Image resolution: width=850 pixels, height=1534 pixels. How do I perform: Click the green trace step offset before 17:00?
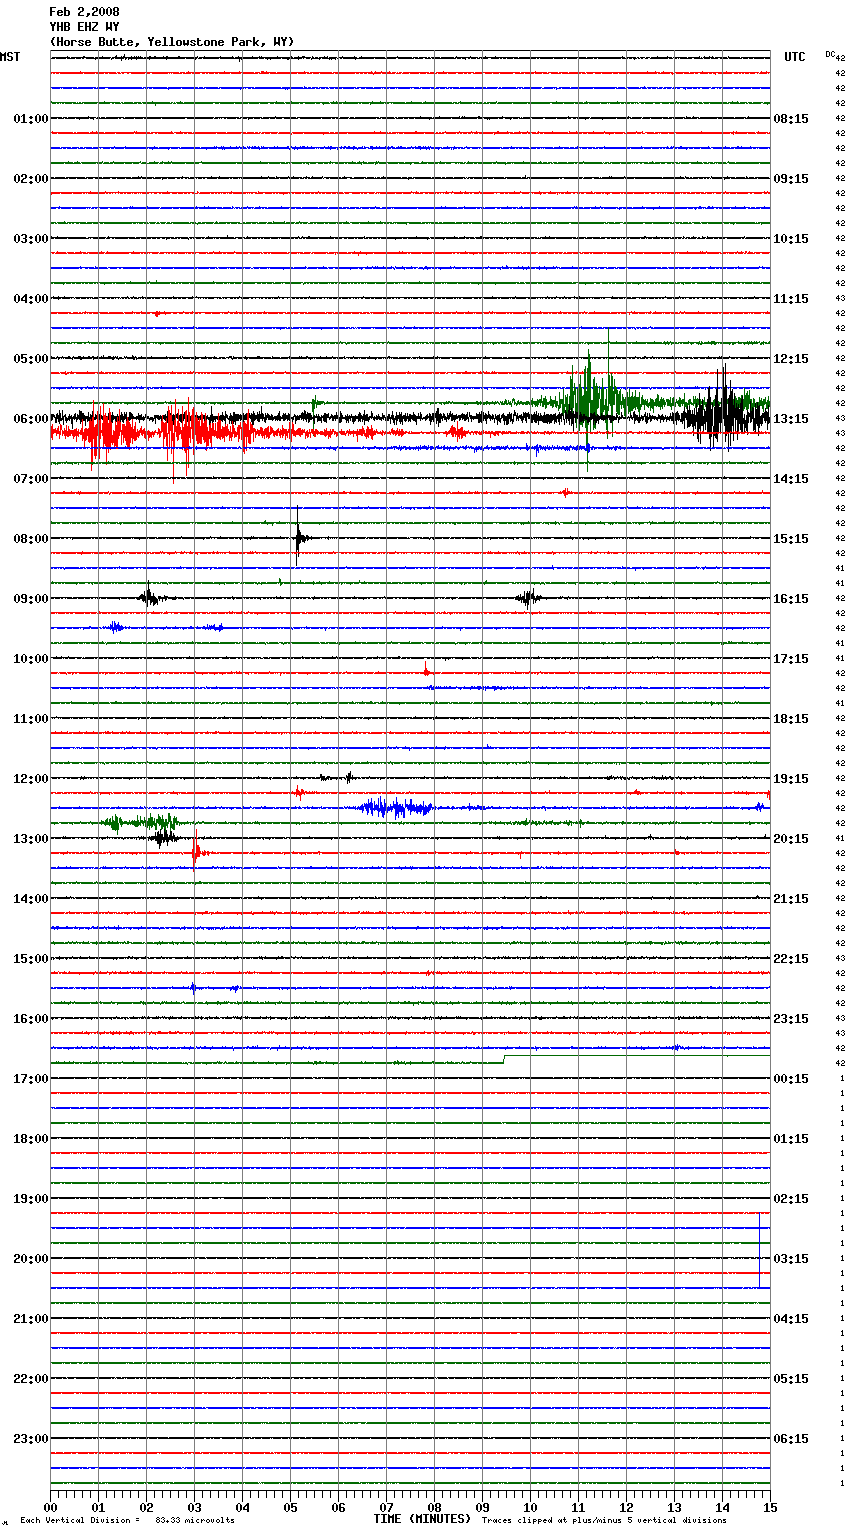click(x=504, y=1059)
